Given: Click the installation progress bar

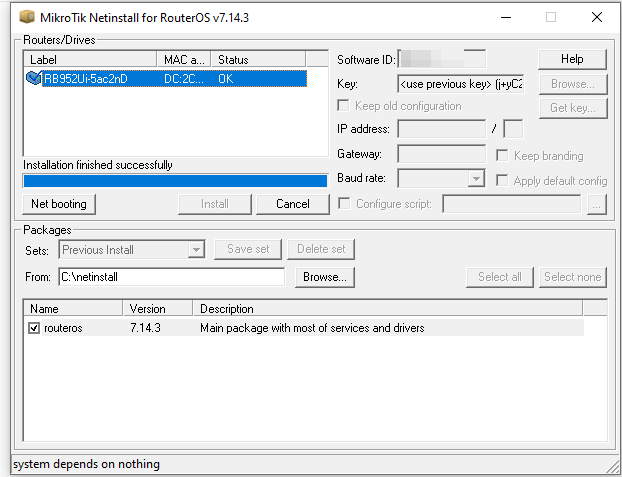Looking at the screenshot, I should point(175,181).
